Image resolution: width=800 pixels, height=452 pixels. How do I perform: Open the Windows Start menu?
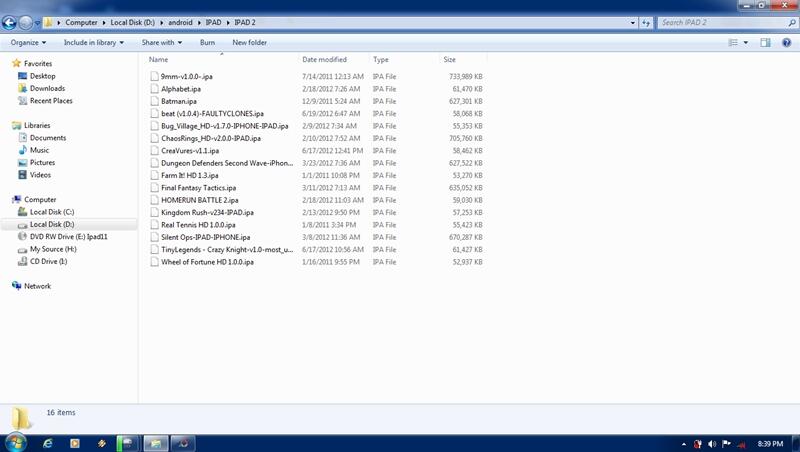pyautogui.click(x=15, y=442)
